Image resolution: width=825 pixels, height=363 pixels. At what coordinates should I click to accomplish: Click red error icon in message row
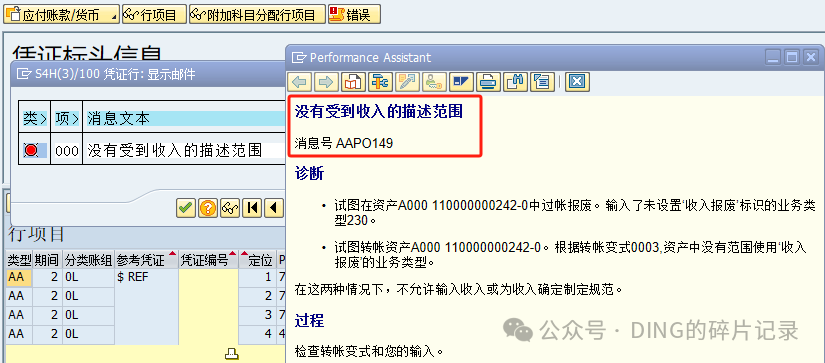coord(31,150)
